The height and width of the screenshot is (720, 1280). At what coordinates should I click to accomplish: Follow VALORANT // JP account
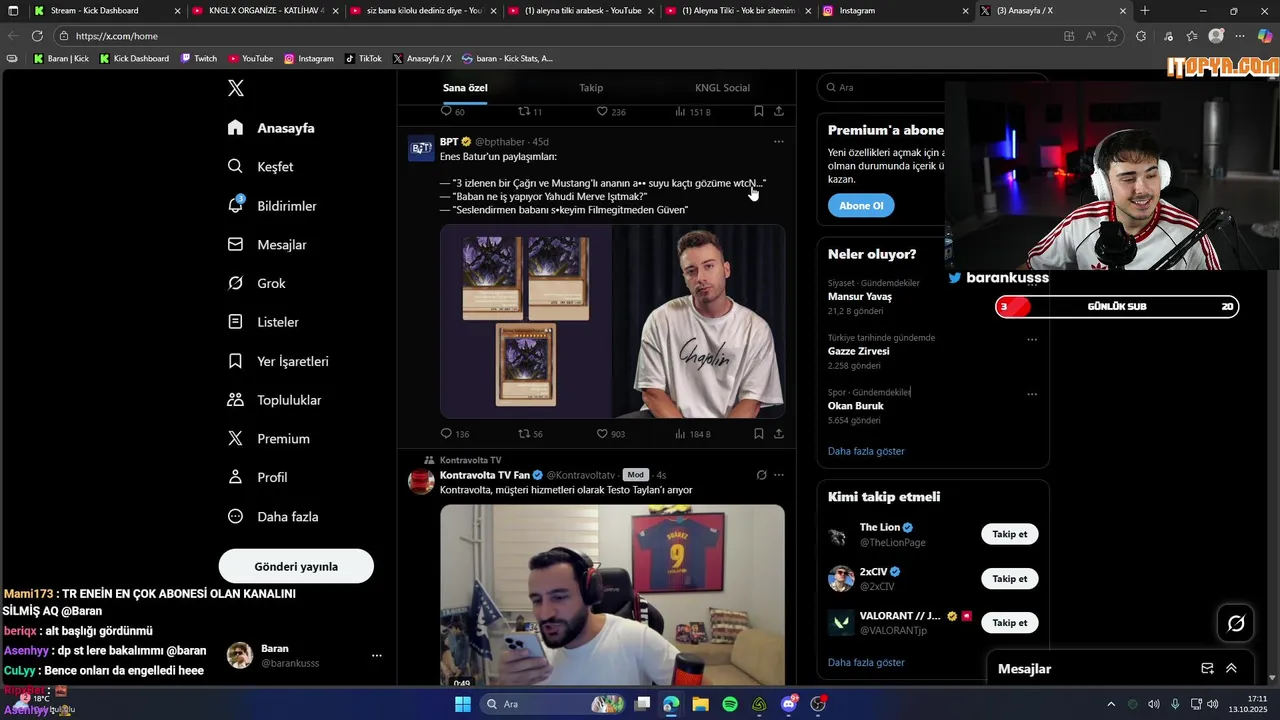click(x=1009, y=622)
